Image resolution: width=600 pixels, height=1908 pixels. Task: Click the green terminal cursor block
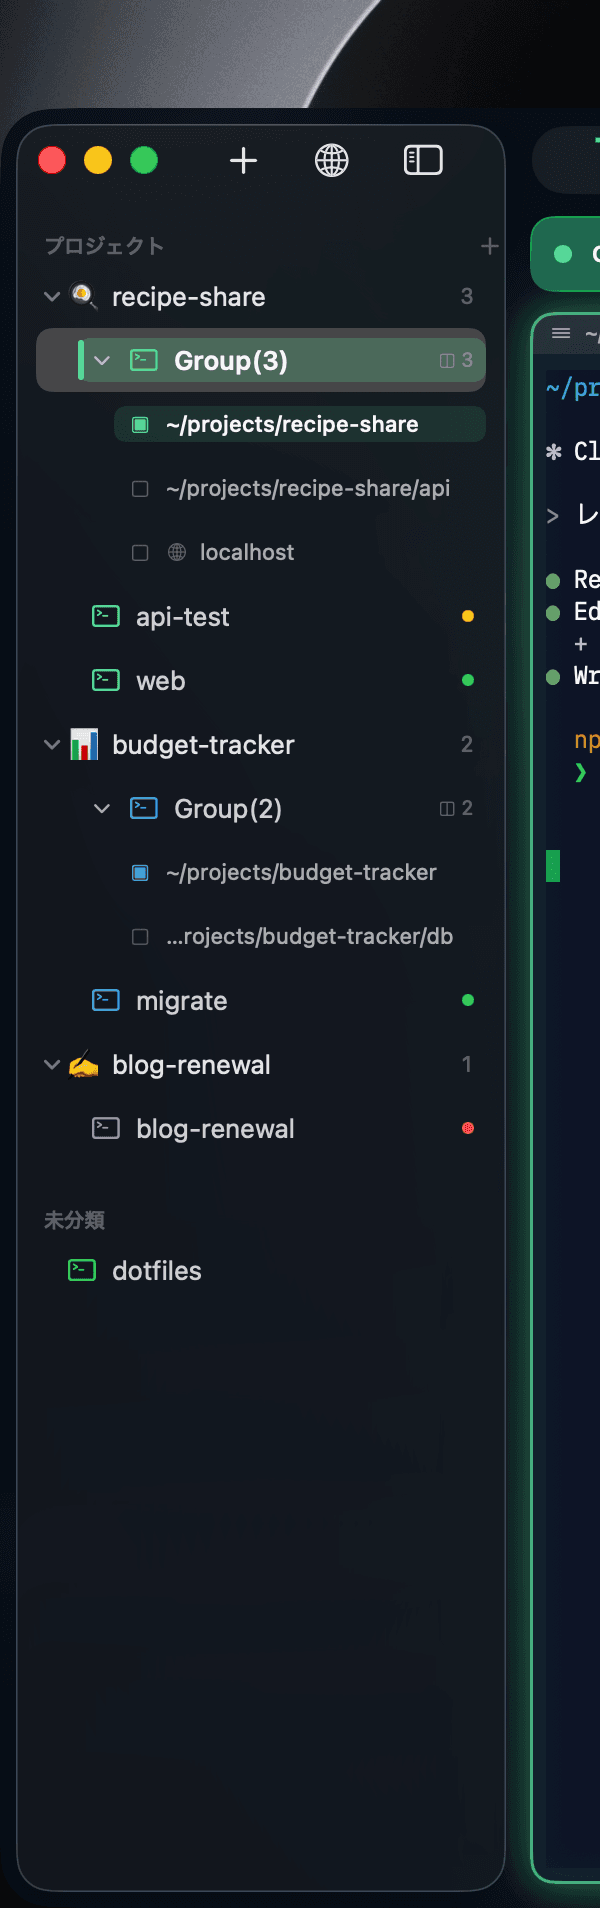pyautogui.click(x=553, y=865)
